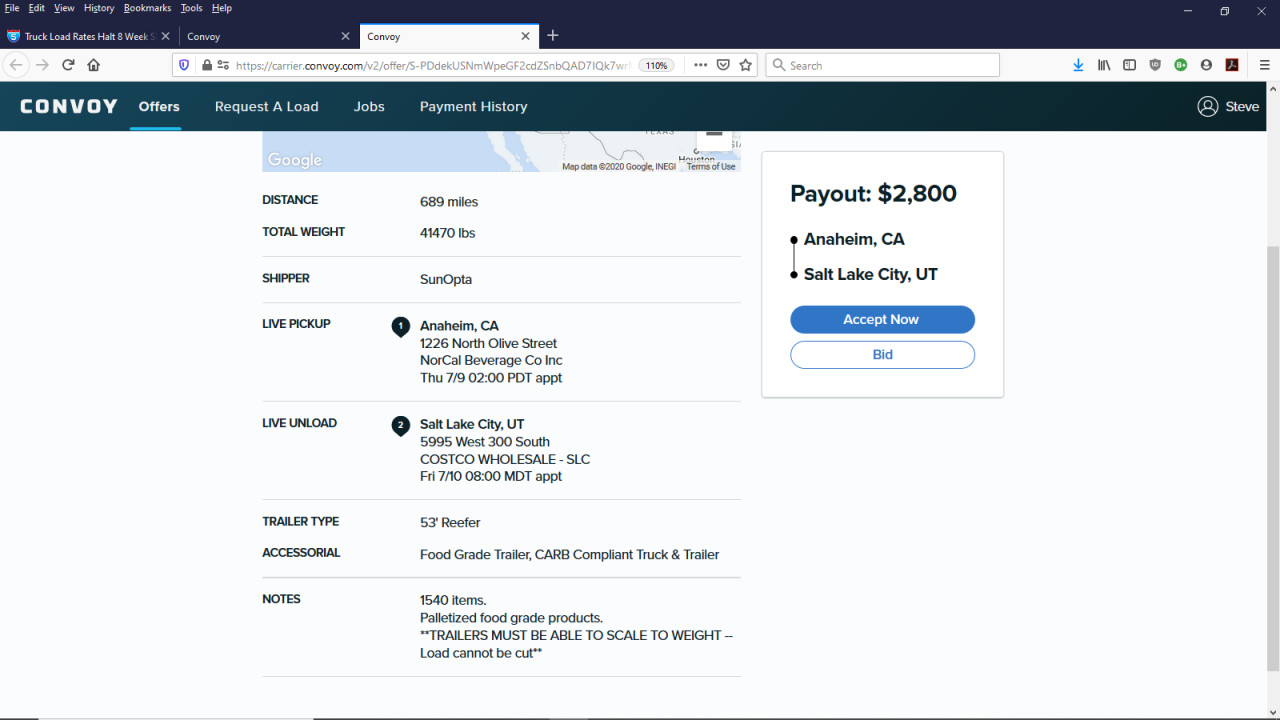The height and width of the screenshot is (720, 1280).
Task: Close the Truck Load Rates tab
Action: pyautogui.click(x=165, y=36)
